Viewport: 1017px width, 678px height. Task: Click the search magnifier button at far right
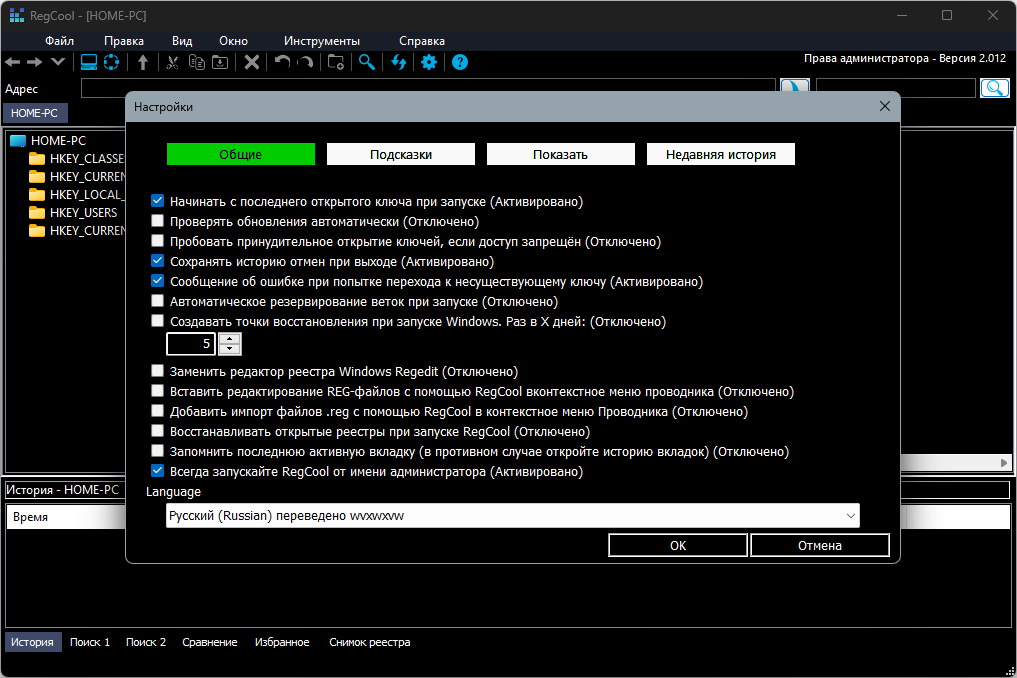click(994, 88)
